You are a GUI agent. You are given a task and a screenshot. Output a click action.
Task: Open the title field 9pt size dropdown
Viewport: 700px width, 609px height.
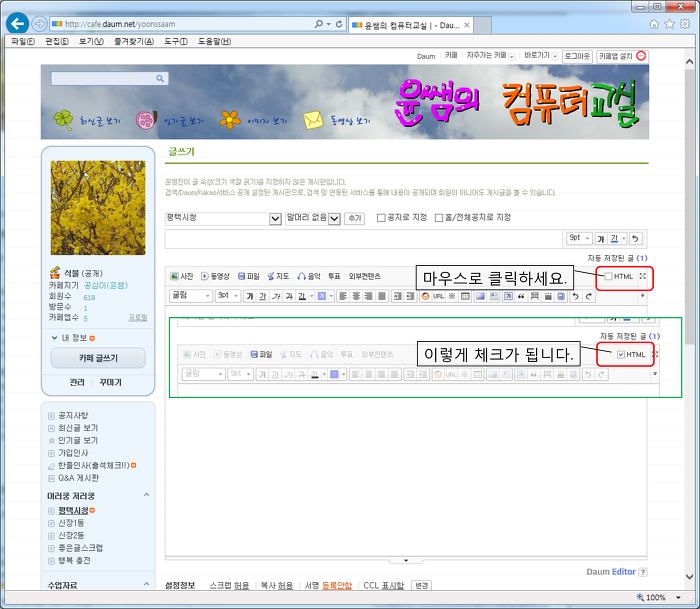point(579,238)
